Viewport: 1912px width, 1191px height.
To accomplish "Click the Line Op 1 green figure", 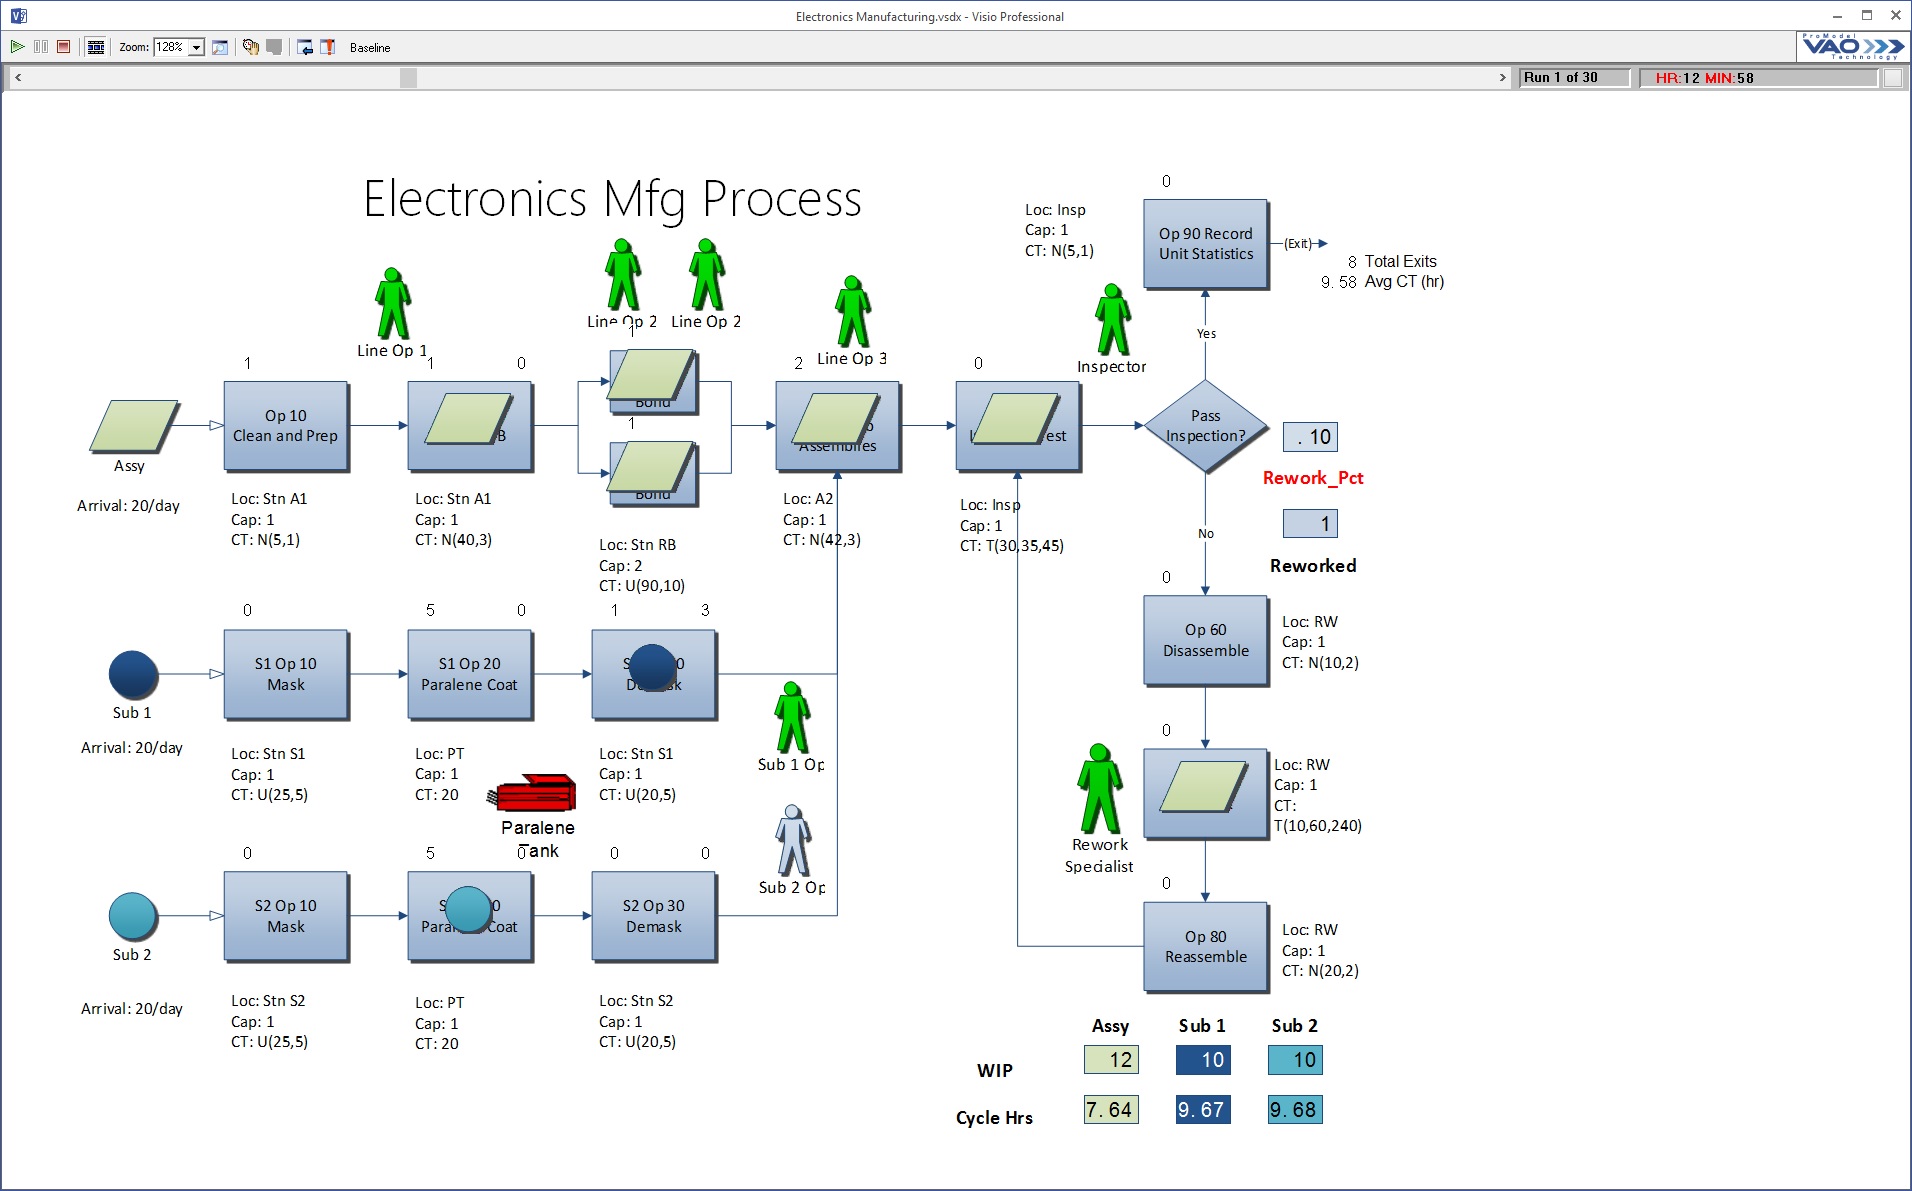I will pos(392,304).
